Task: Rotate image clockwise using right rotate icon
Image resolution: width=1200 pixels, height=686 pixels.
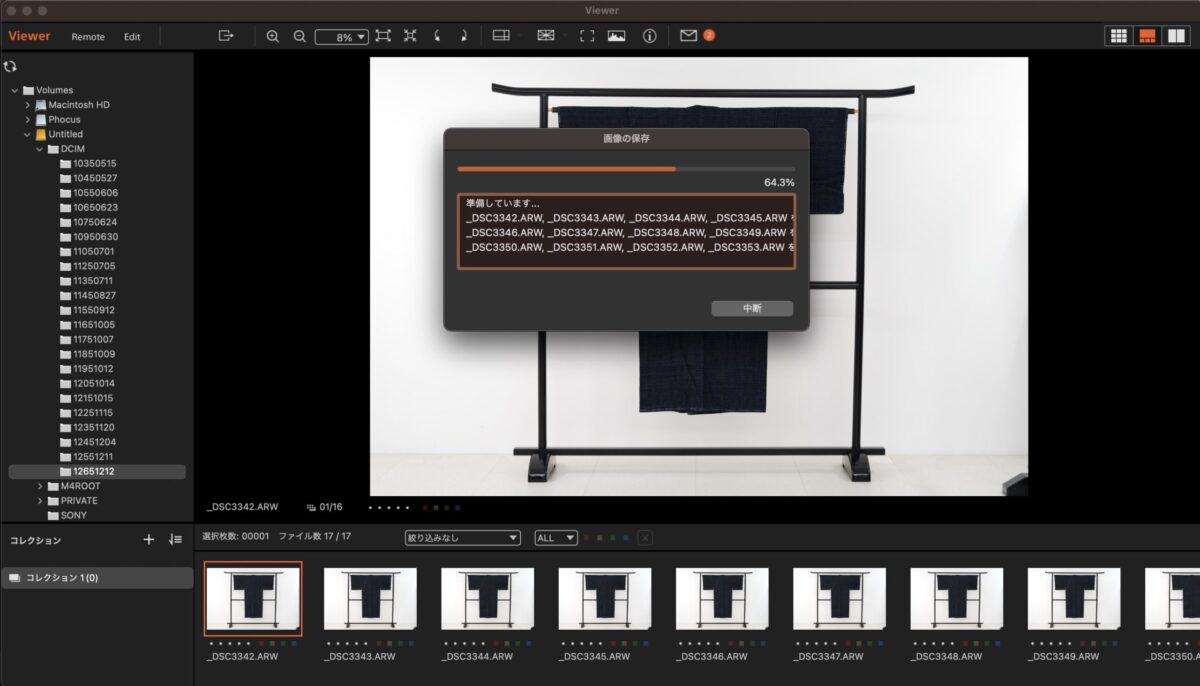Action: point(463,36)
